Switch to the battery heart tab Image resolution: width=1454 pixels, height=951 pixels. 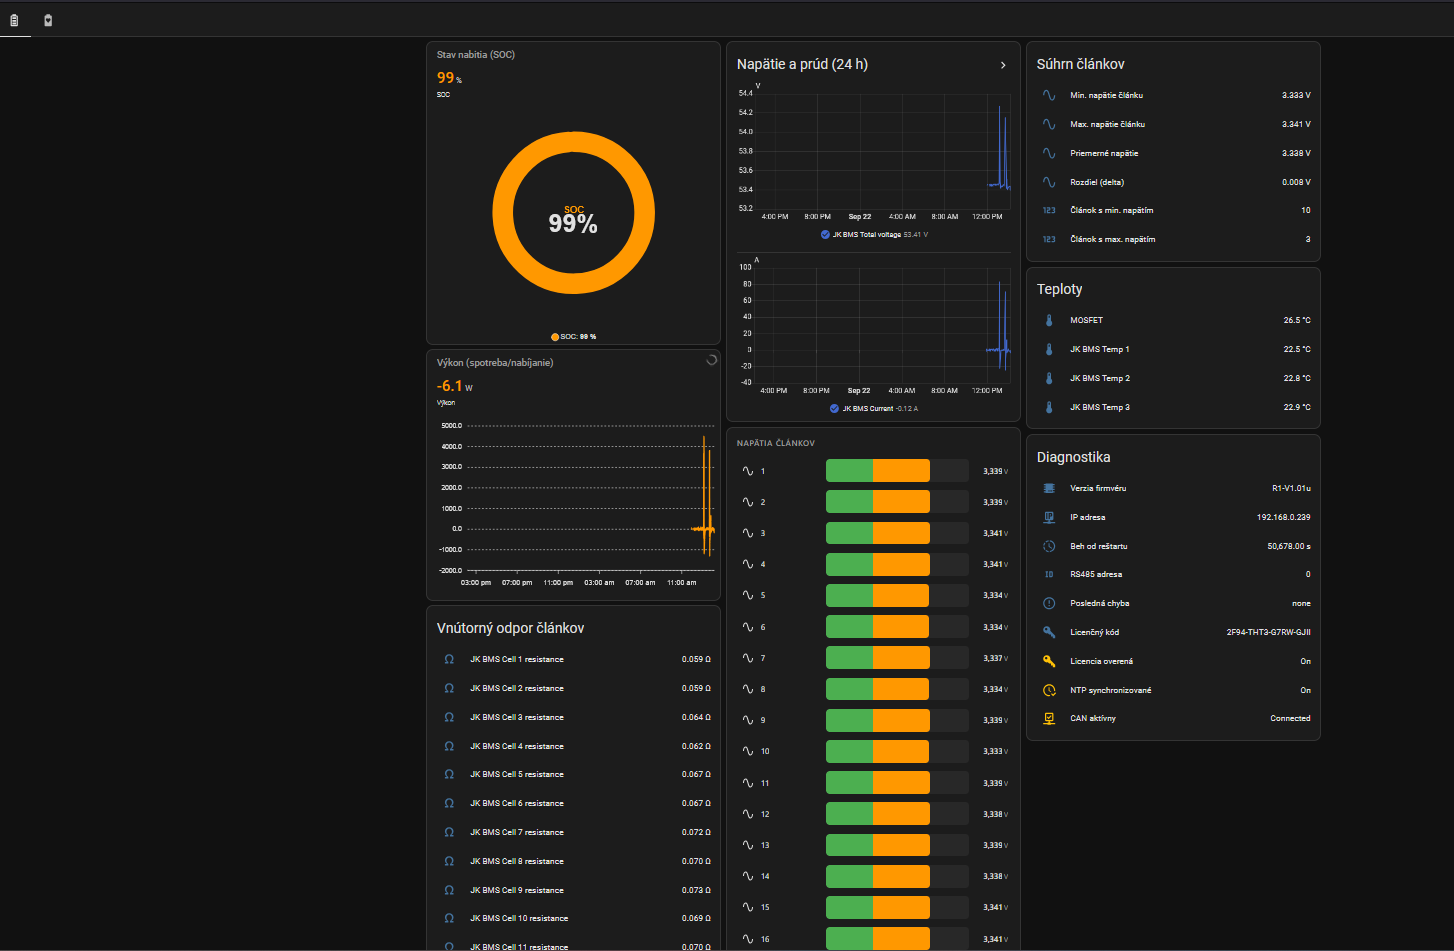pos(48,20)
